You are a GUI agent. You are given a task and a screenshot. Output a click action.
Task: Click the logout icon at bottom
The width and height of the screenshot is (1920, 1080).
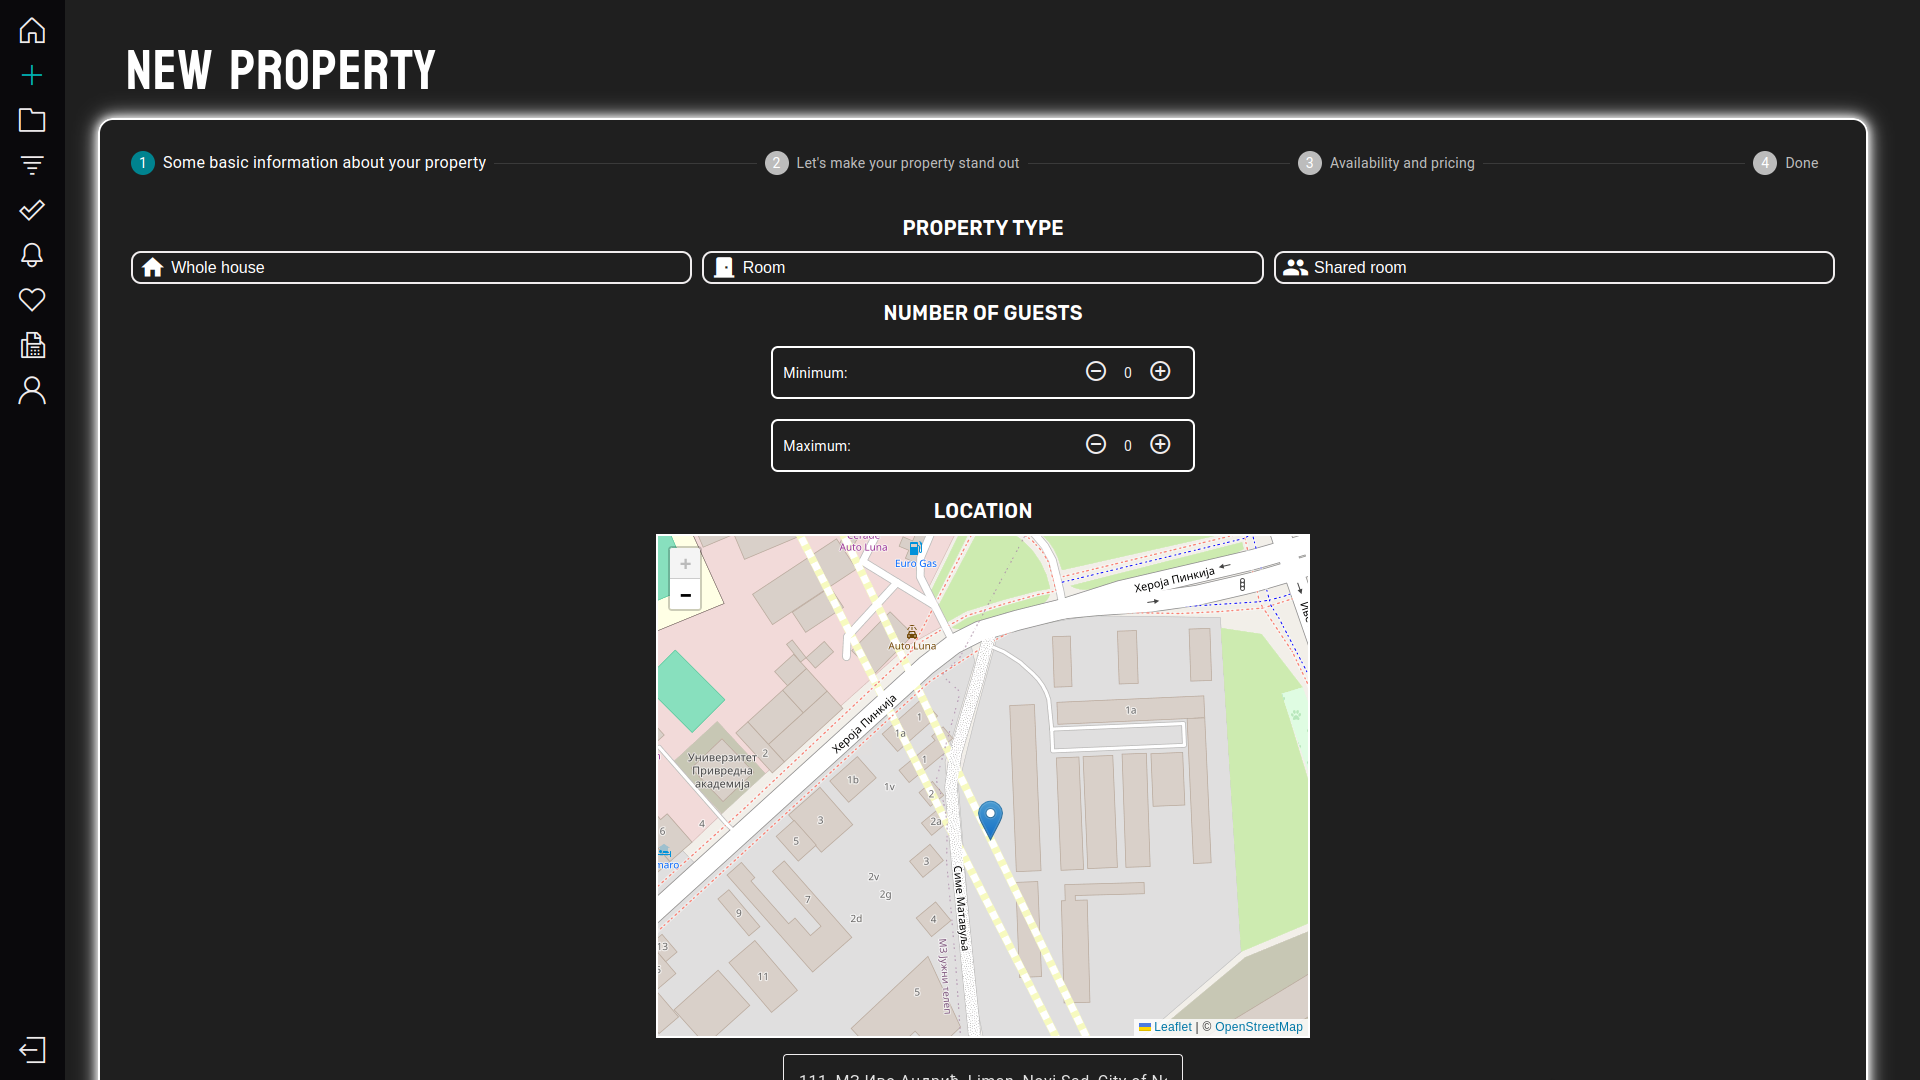(32, 1050)
